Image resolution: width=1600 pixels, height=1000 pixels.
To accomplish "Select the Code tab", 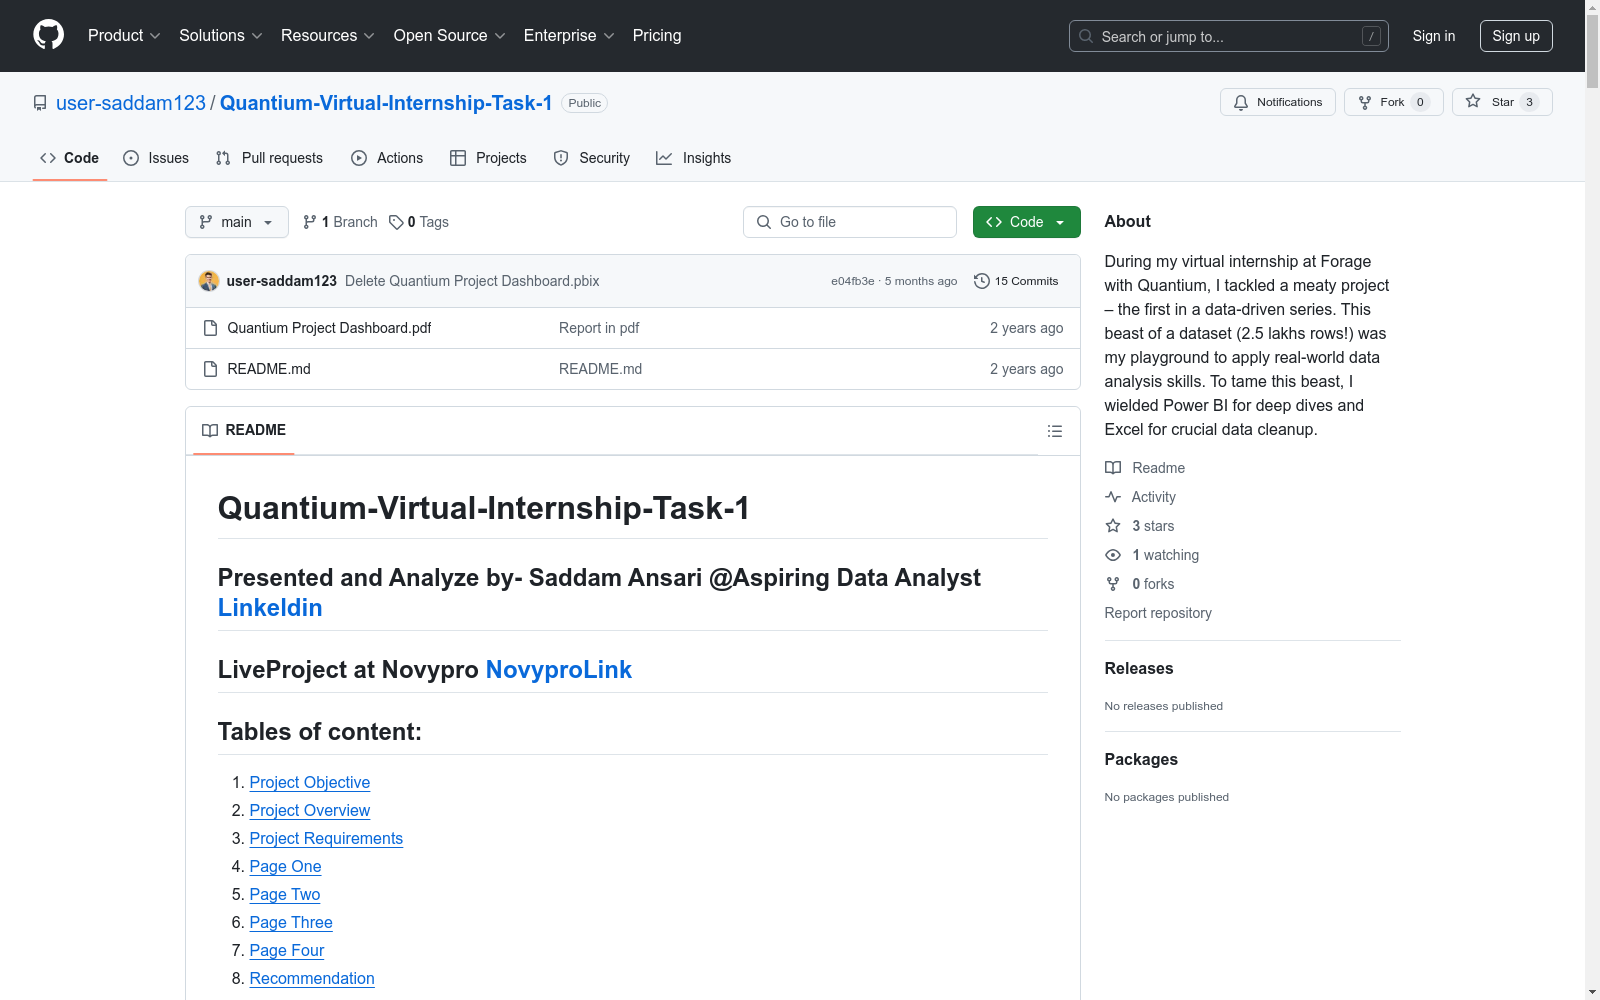I will pos(70,158).
